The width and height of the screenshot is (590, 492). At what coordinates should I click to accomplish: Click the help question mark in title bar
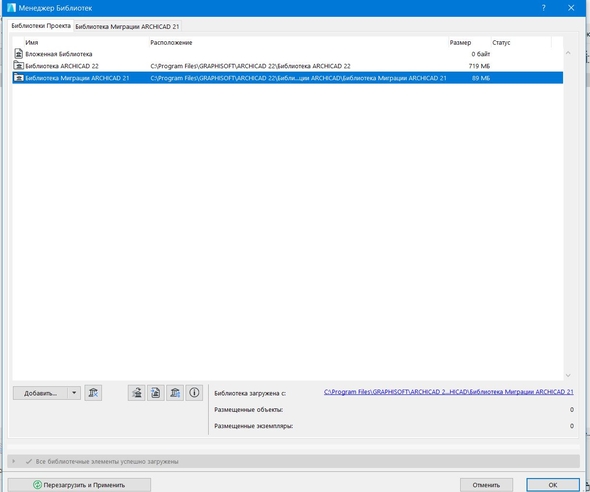tap(544, 8)
